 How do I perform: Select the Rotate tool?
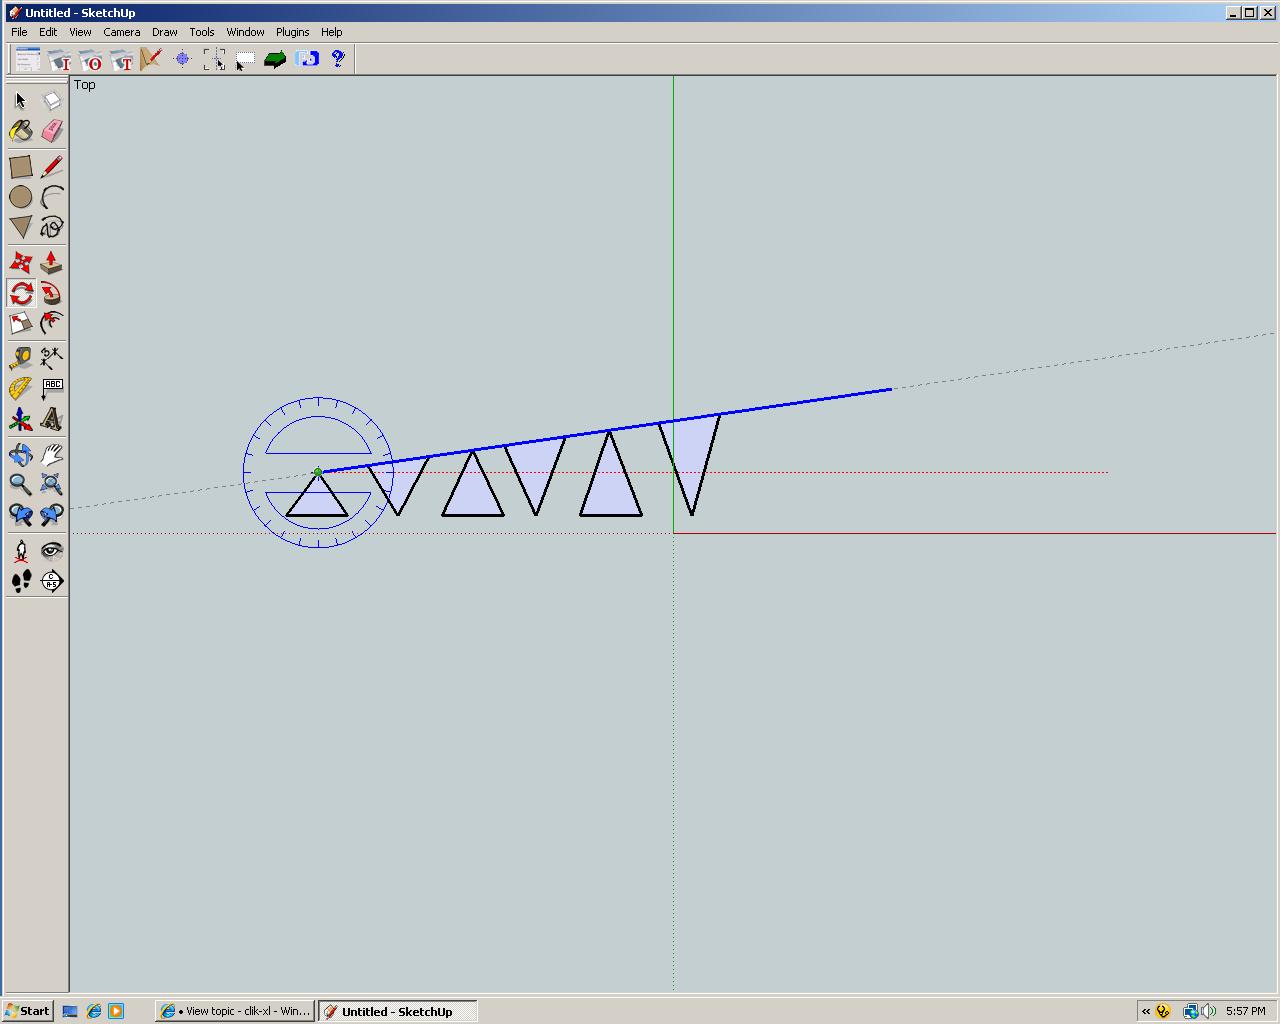21,293
